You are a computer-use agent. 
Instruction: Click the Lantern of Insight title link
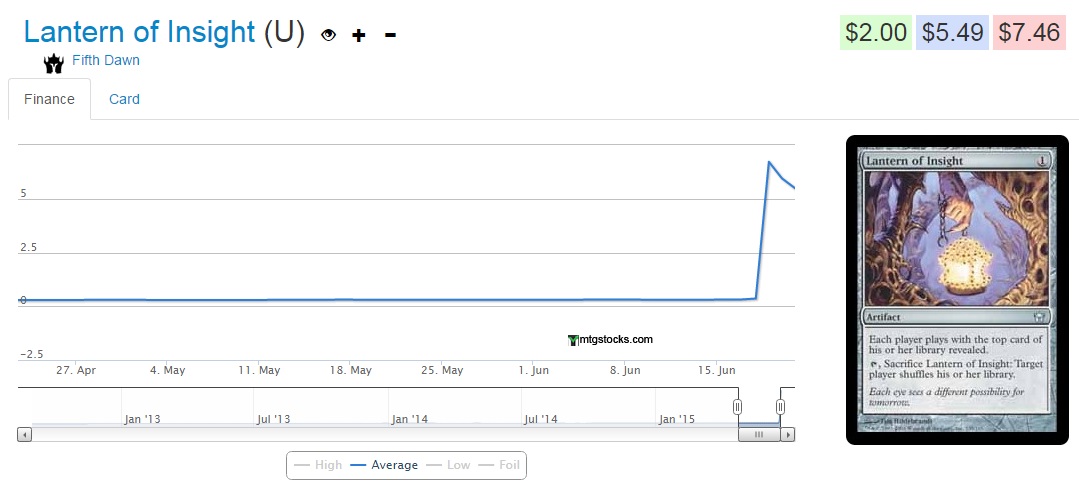(140, 32)
